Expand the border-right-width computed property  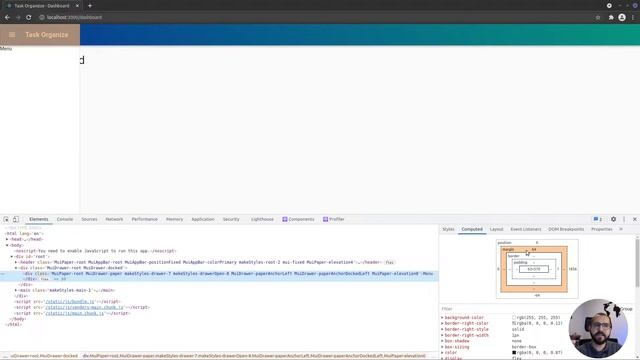pyautogui.click(x=442, y=335)
